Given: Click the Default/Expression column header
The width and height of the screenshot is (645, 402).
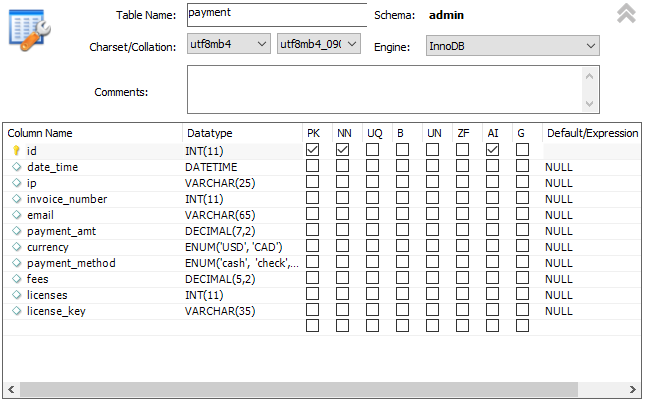Looking at the screenshot, I should pyautogui.click(x=591, y=133).
